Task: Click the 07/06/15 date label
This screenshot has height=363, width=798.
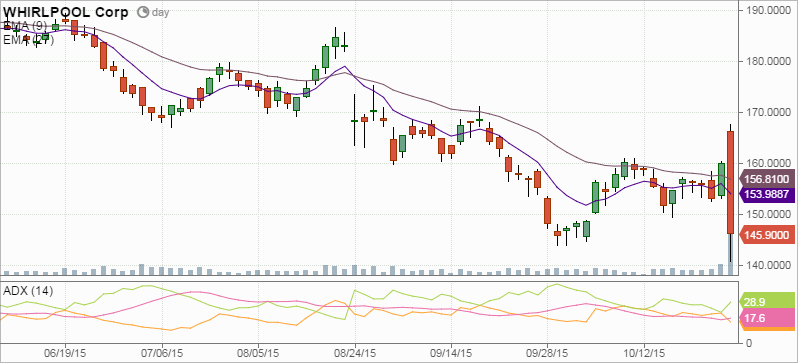Action: (162, 352)
